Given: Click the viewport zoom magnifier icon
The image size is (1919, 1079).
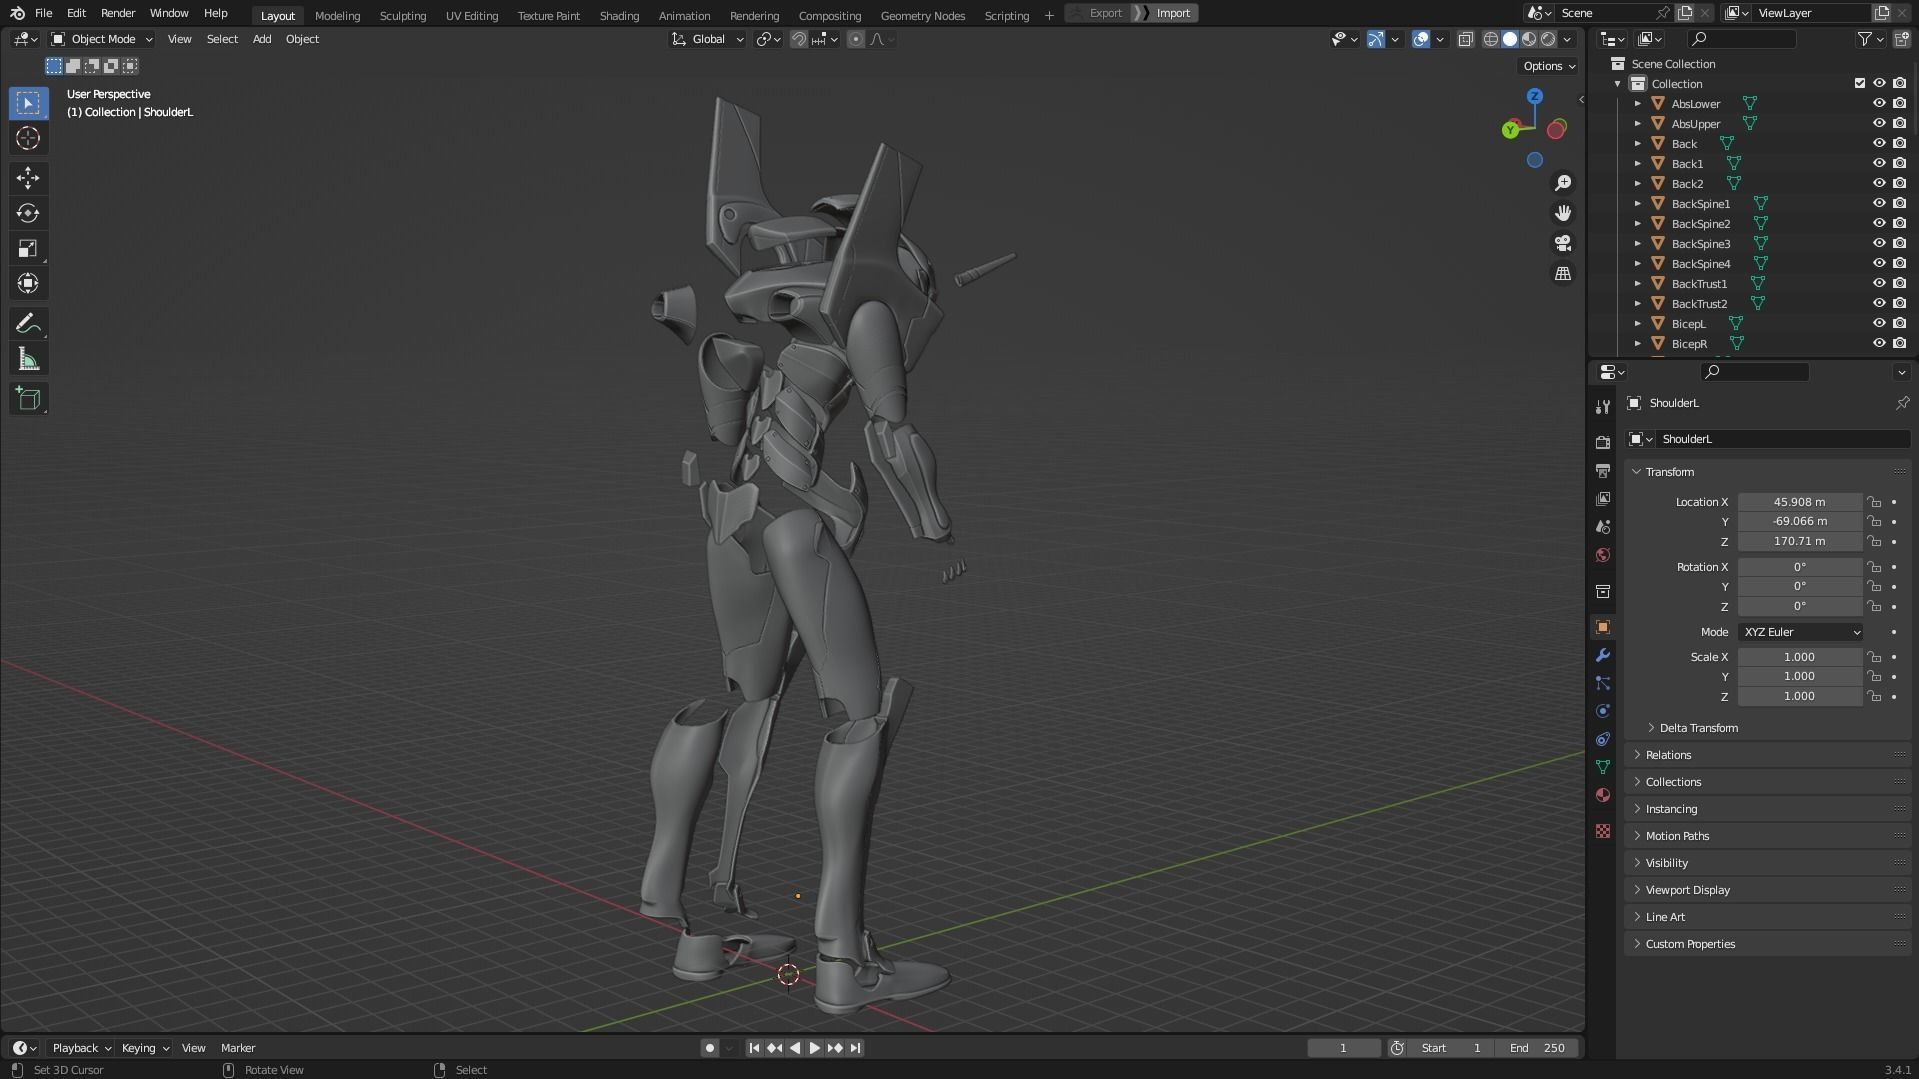Looking at the screenshot, I should (1563, 183).
